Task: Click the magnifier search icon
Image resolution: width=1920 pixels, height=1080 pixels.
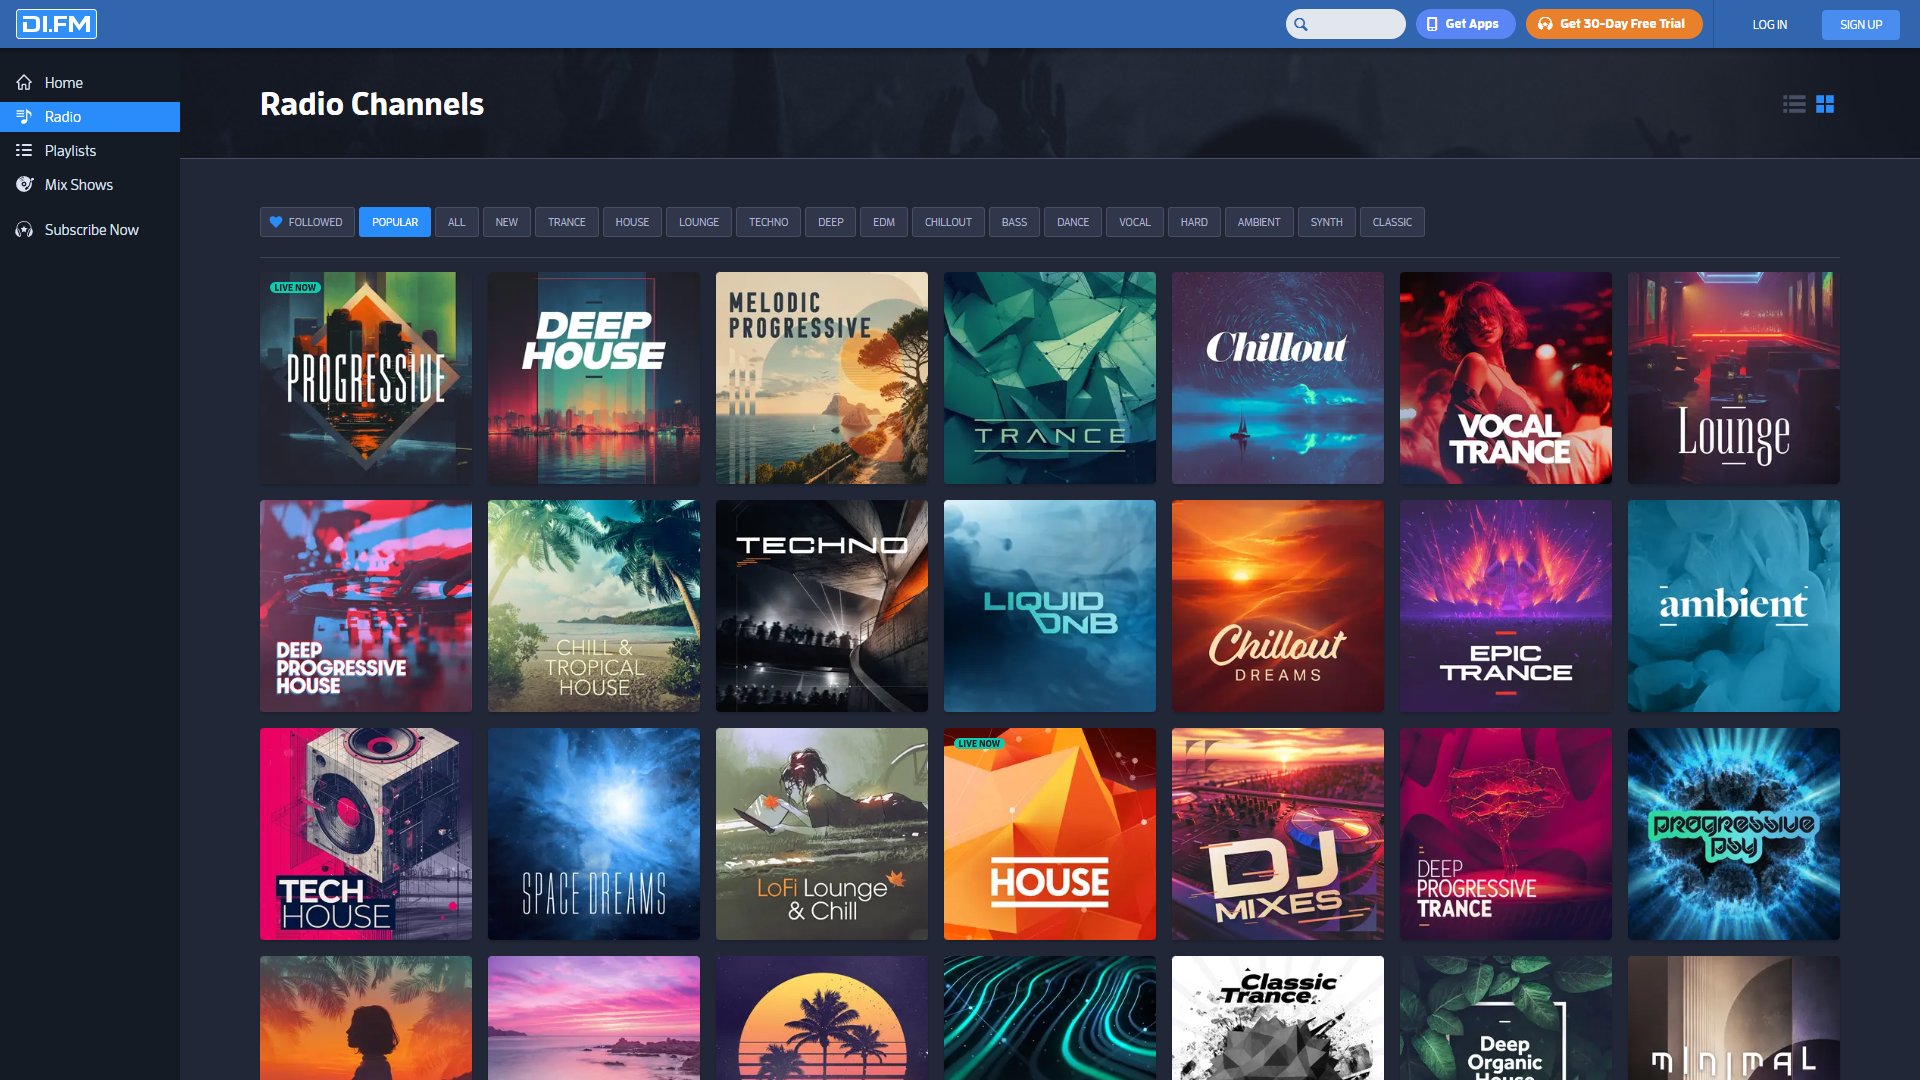Action: pos(1301,24)
